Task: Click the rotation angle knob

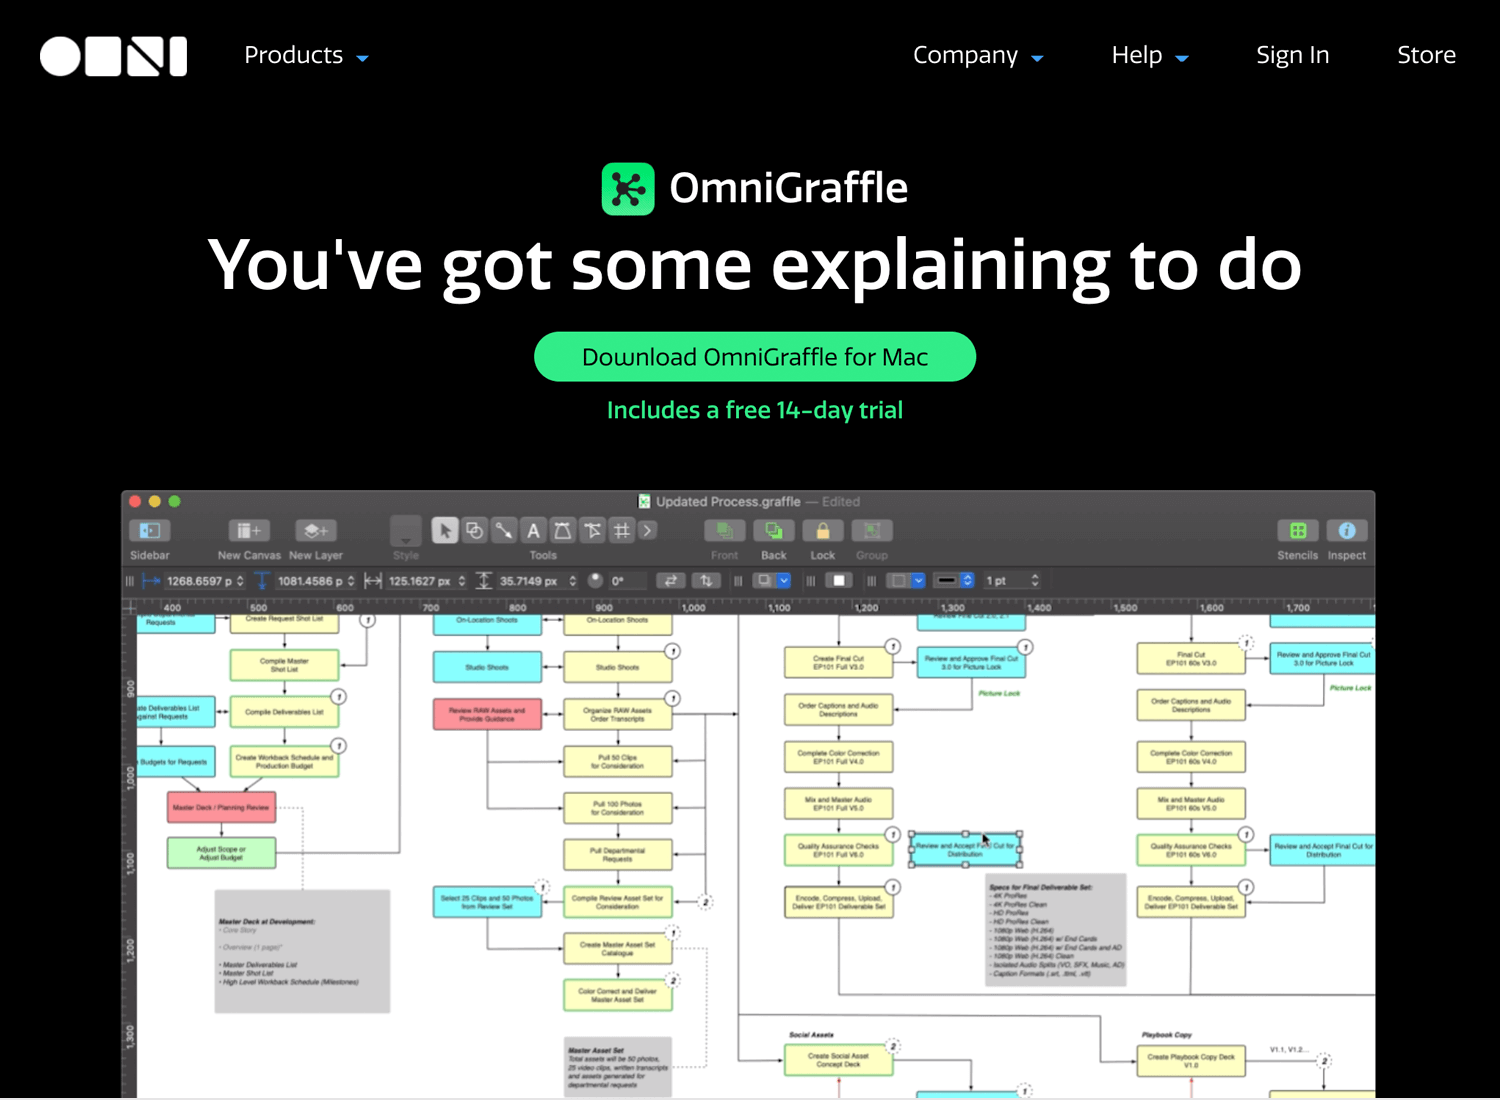Action: [x=596, y=580]
